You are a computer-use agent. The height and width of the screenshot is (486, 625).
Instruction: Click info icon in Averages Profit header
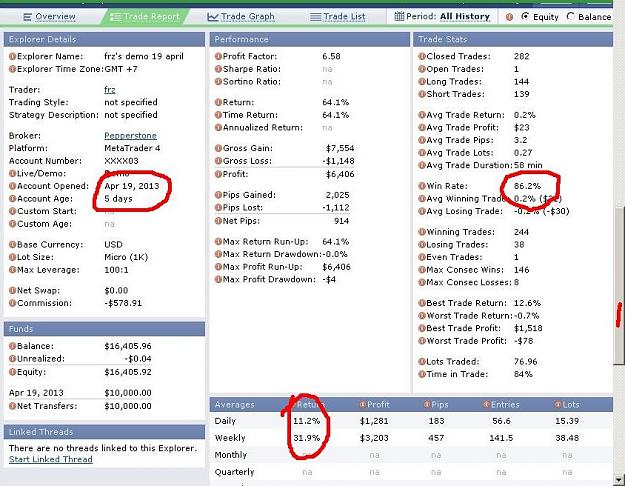point(362,404)
